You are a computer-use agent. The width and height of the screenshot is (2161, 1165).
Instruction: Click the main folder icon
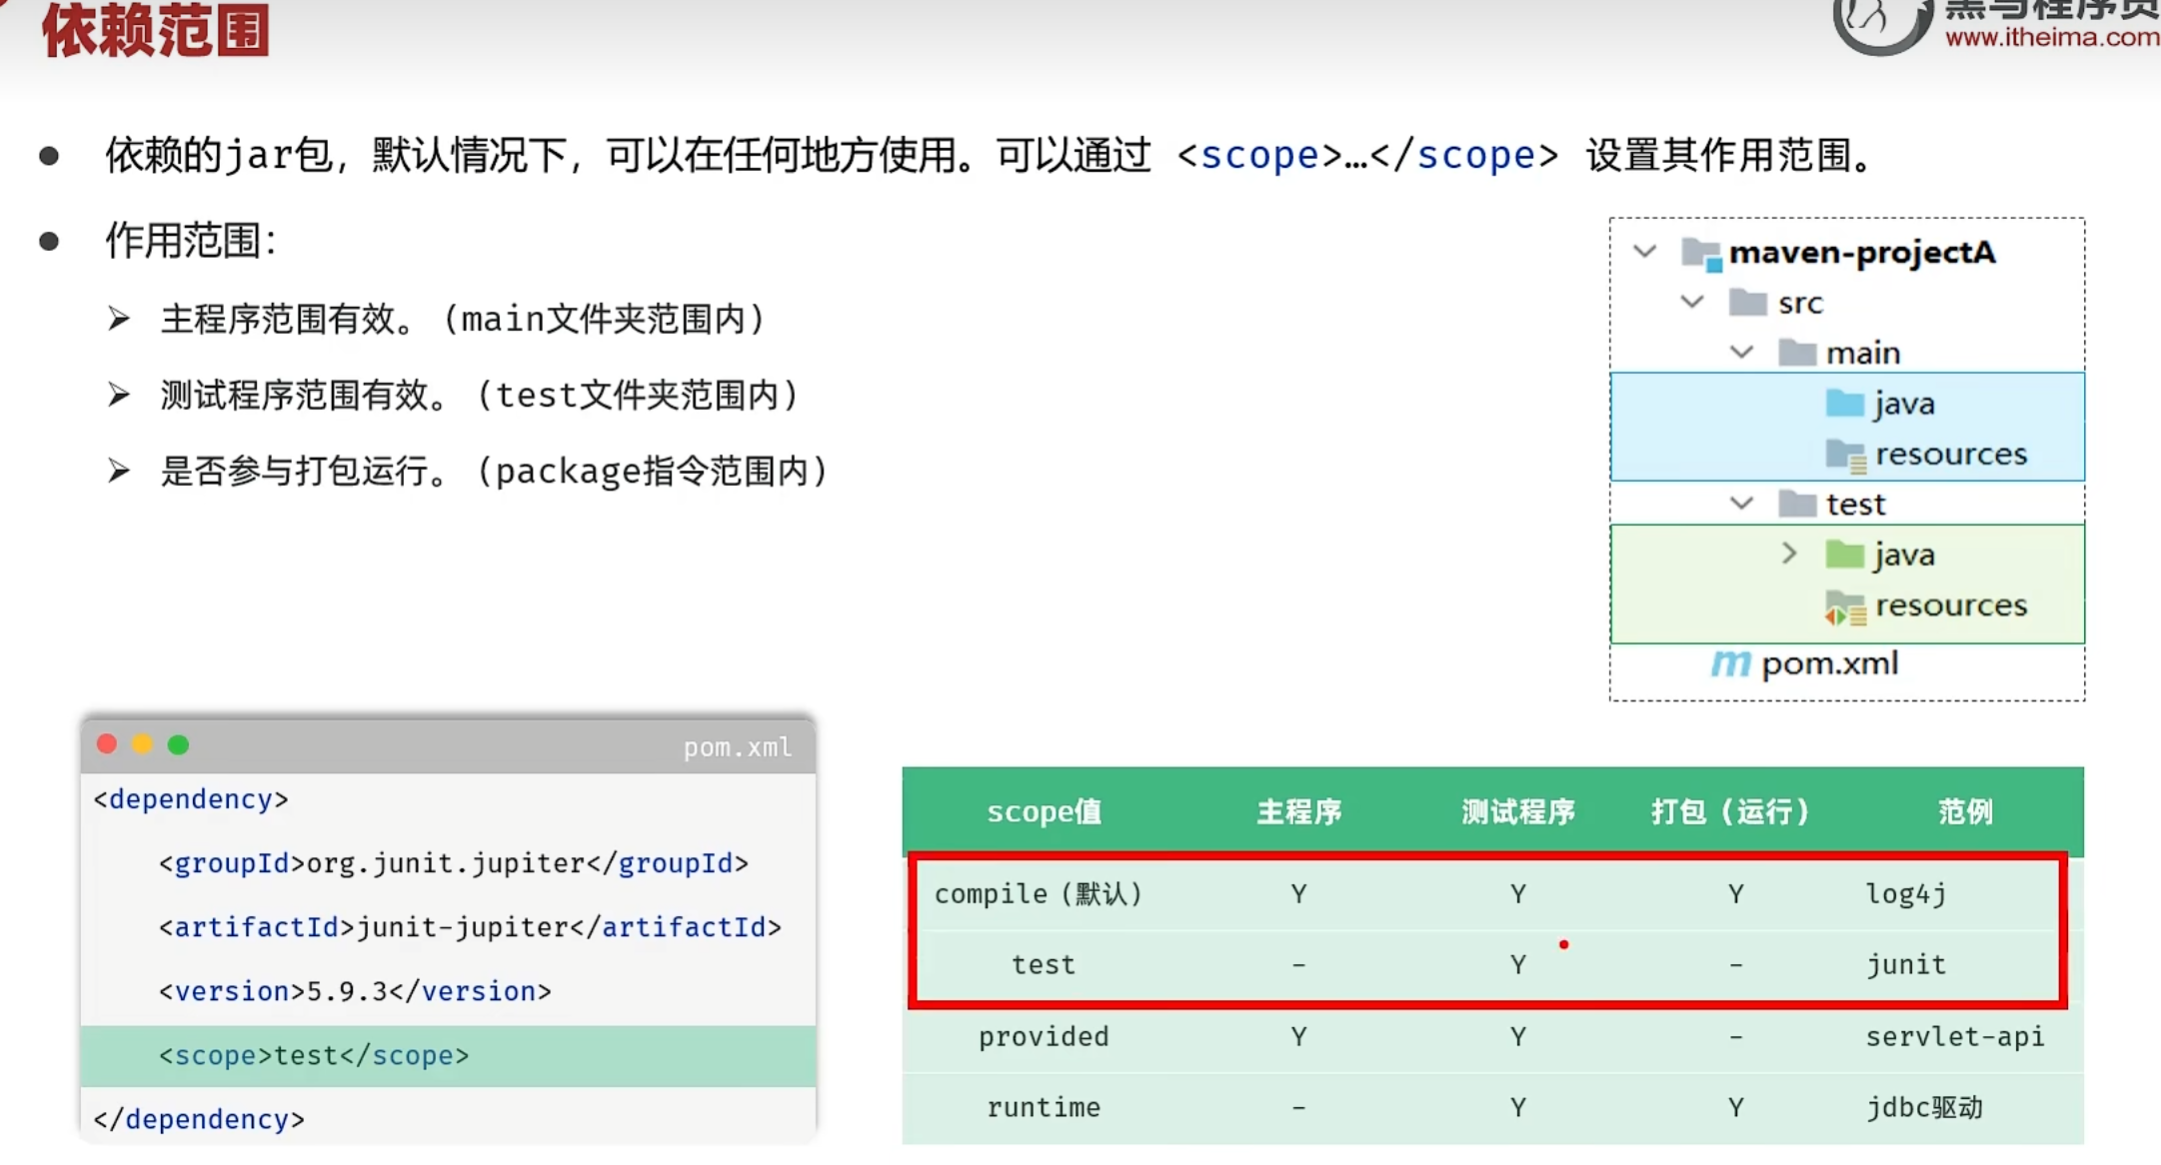[1796, 352]
